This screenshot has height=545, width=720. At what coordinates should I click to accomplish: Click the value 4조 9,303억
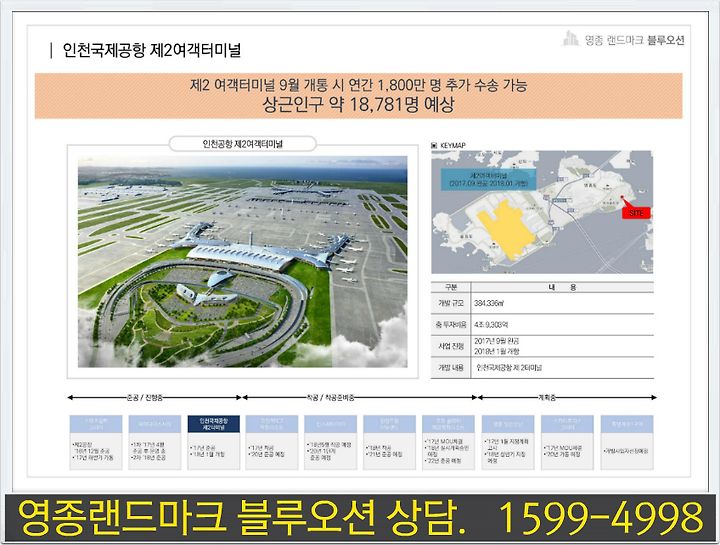[491, 325]
